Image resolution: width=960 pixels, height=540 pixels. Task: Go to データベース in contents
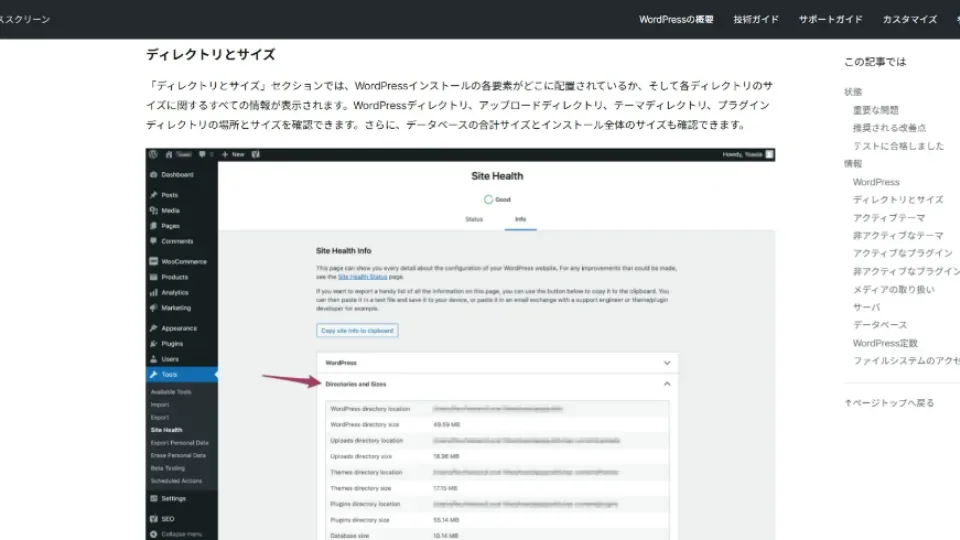tap(880, 324)
